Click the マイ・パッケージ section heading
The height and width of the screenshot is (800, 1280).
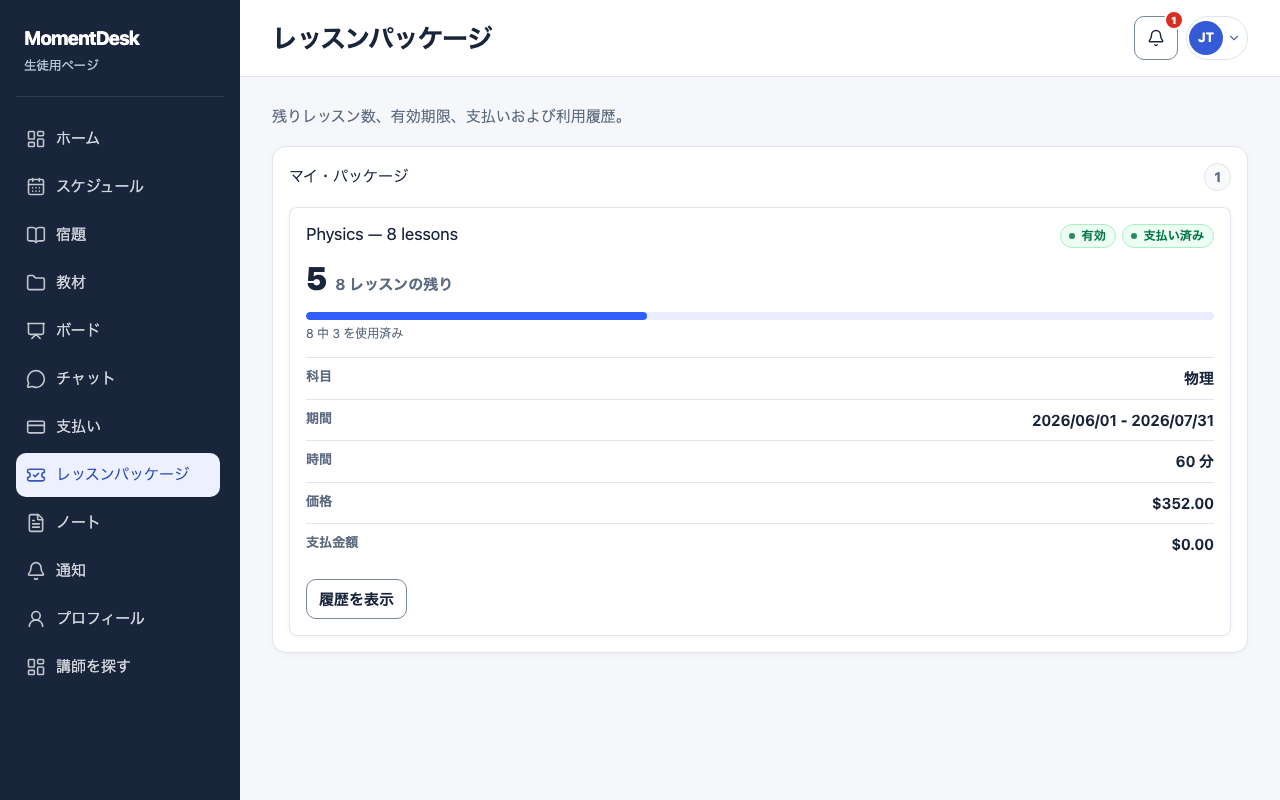click(349, 176)
